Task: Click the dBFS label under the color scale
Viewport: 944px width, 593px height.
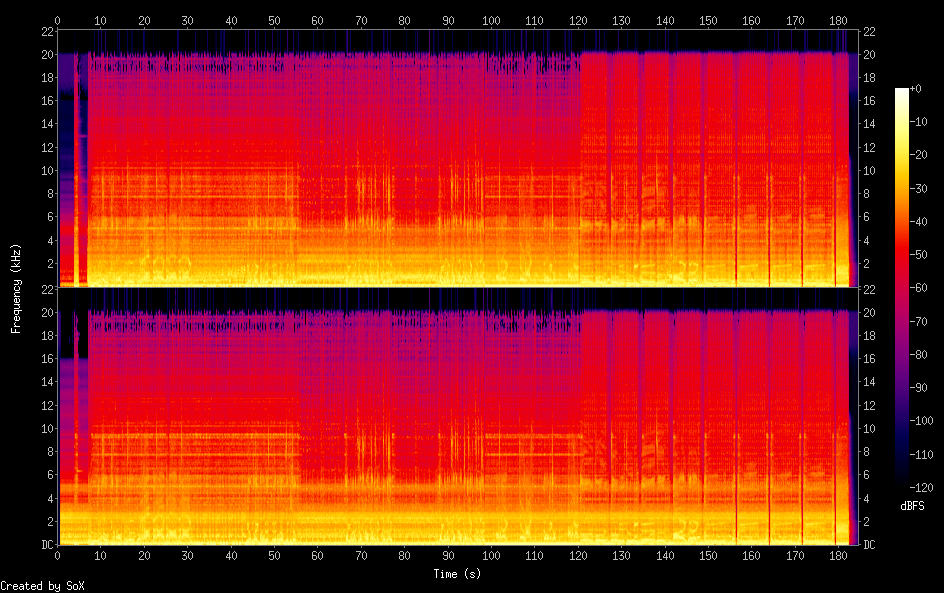Action: 911,507
